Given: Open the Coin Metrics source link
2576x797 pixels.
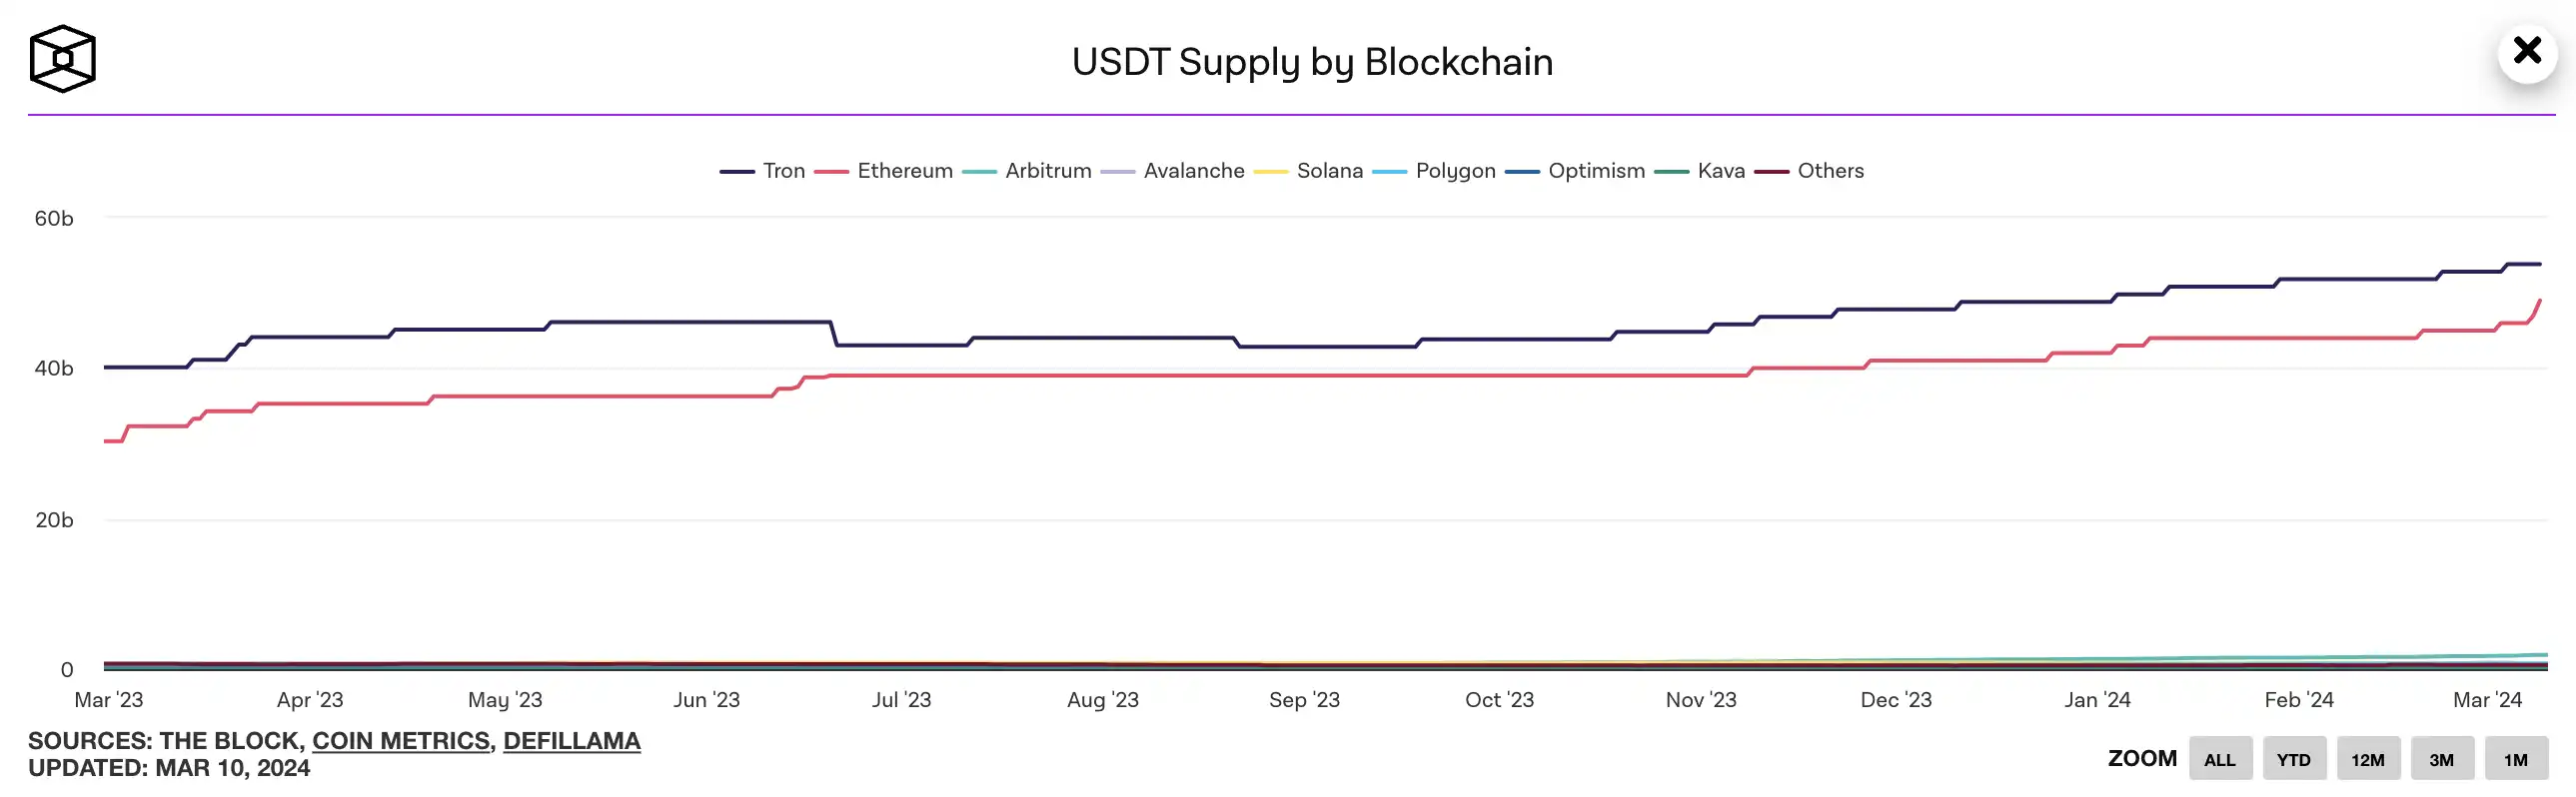Looking at the screenshot, I should [400, 741].
